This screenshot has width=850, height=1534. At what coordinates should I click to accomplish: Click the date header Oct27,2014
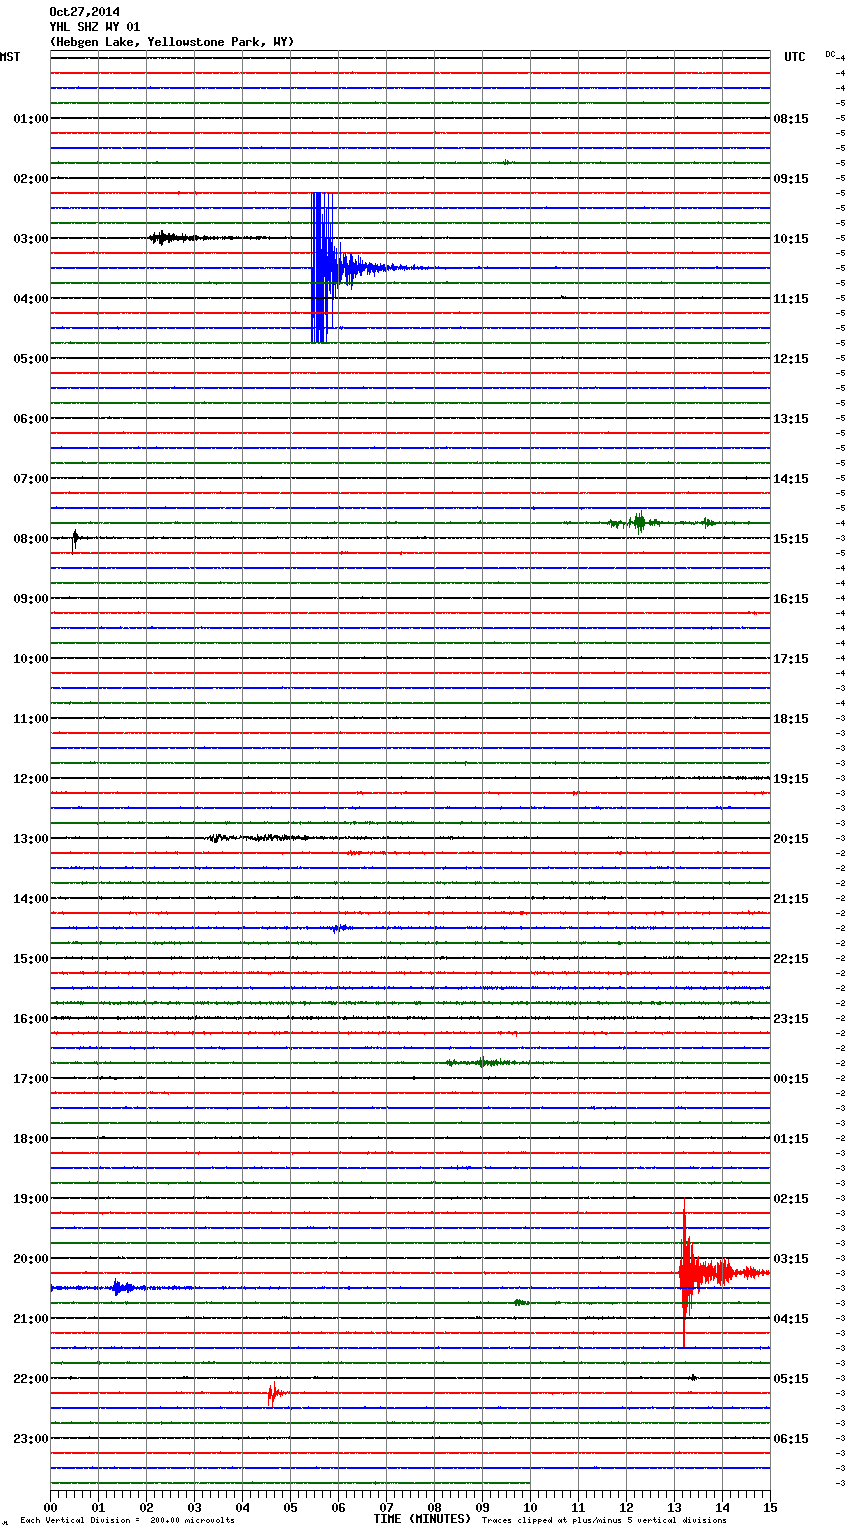(x=84, y=12)
